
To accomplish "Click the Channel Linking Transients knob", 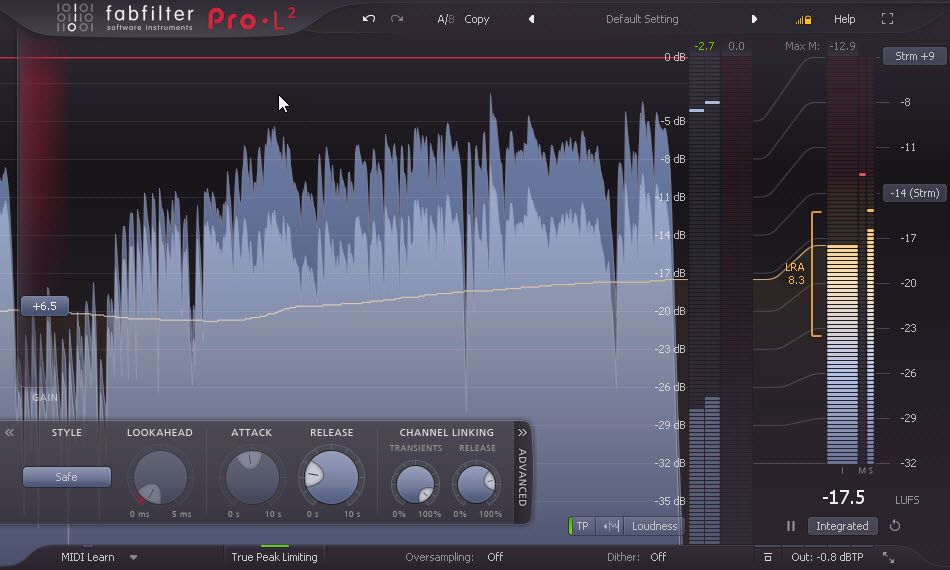I will point(415,483).
